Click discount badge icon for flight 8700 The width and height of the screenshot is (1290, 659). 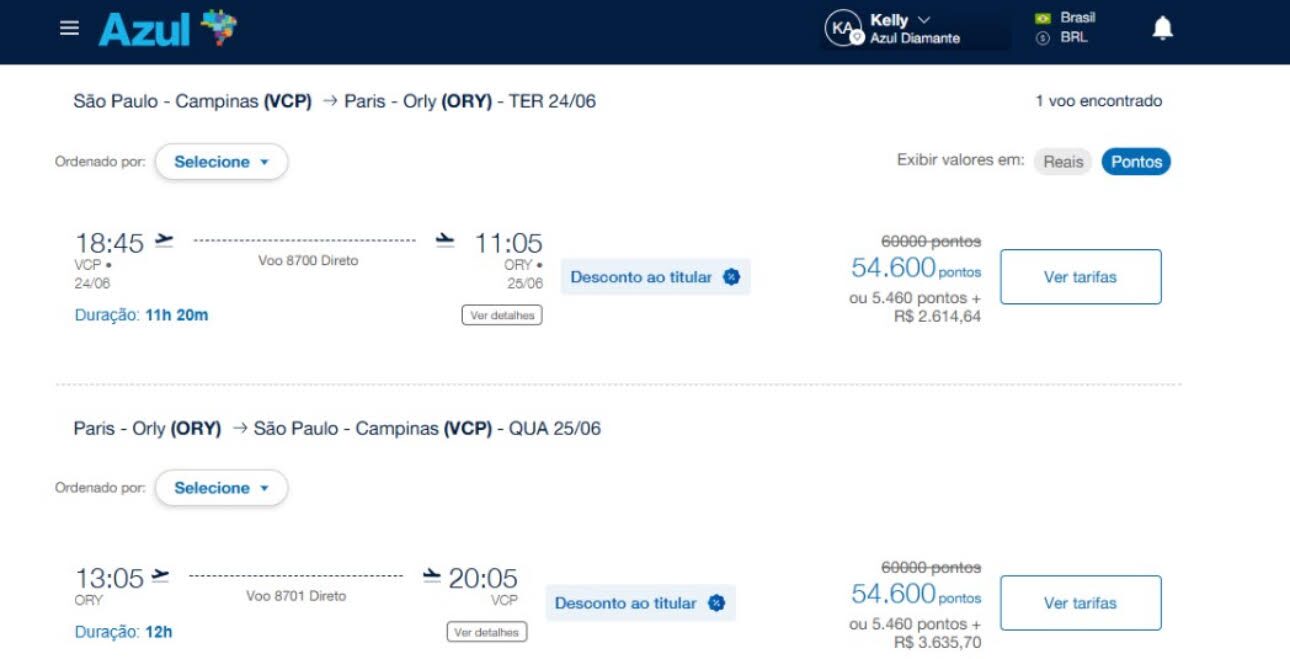coord(731,277)
